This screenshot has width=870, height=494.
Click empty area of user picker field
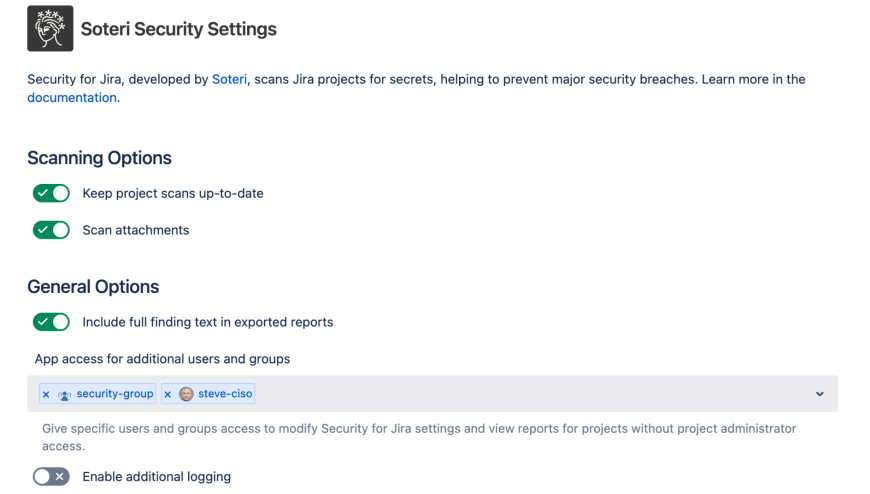pos(530,394)
